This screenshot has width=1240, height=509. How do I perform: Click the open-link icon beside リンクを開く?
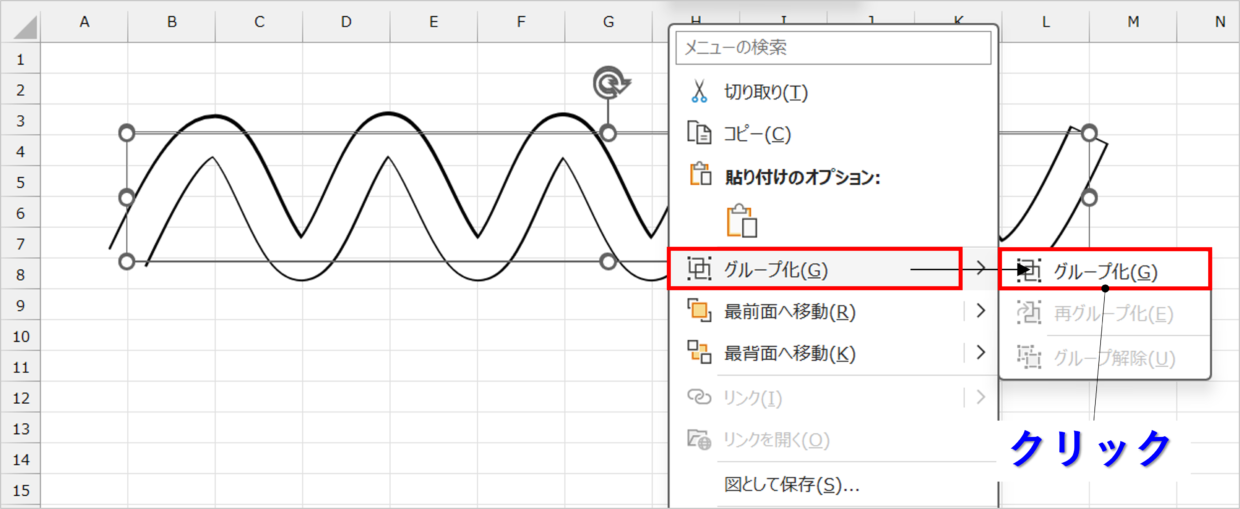698,439
